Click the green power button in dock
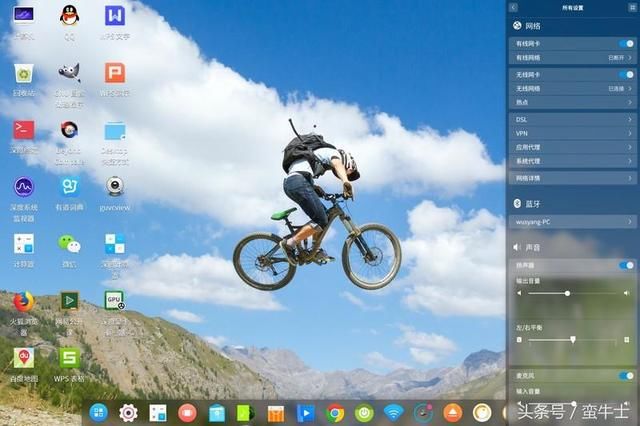Viewport: 640px width, 426px height. [364, 413]
